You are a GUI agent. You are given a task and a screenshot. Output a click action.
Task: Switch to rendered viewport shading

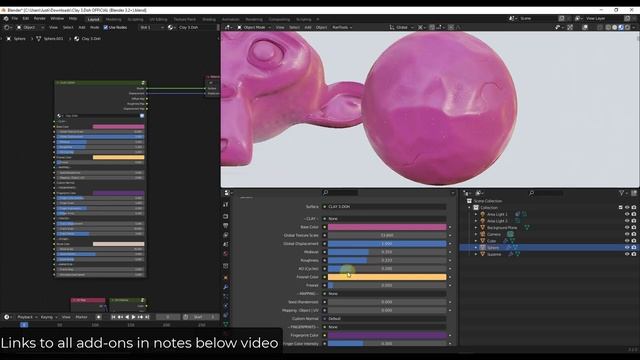627,27
